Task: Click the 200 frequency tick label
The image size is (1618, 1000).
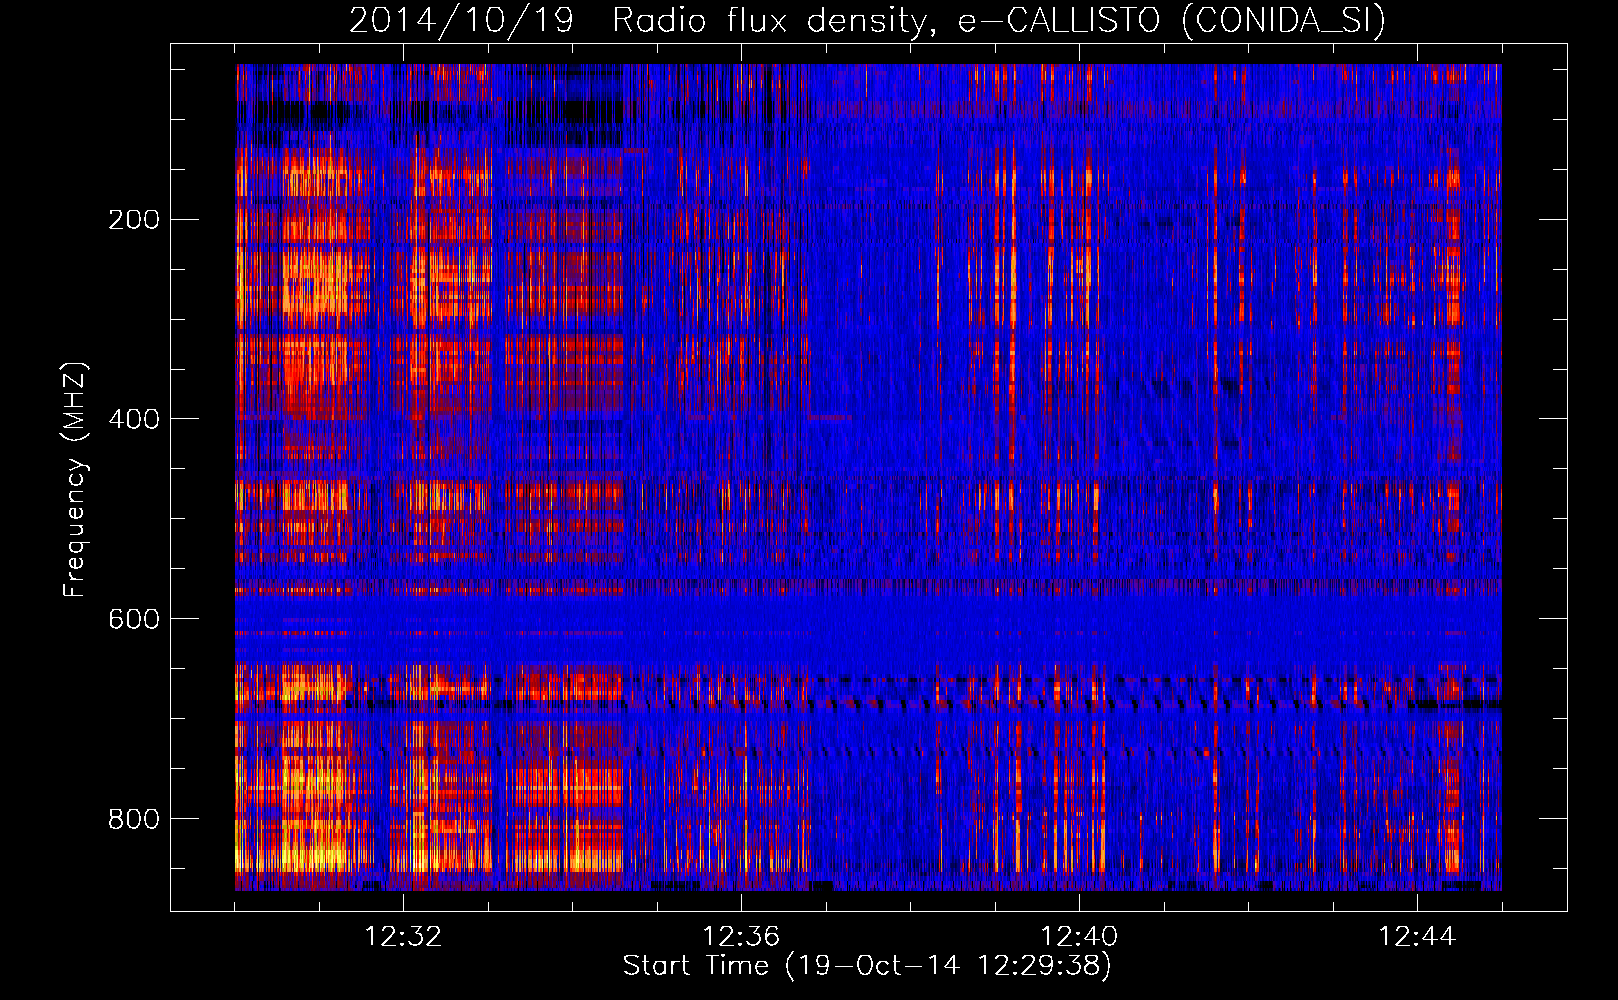Action: tap(134, 220)
